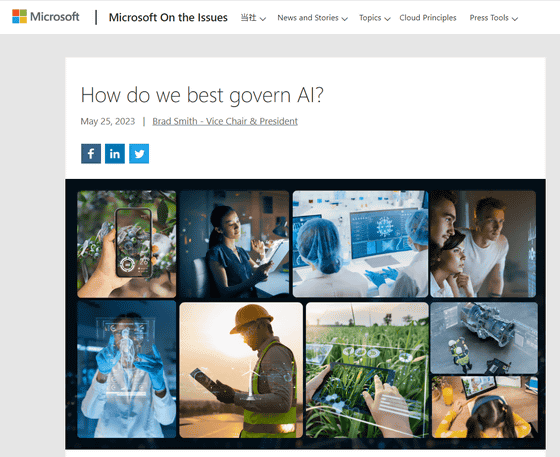Share article on Twitter
The width and height of the screenshot is (560, 457).
point(139,154)
